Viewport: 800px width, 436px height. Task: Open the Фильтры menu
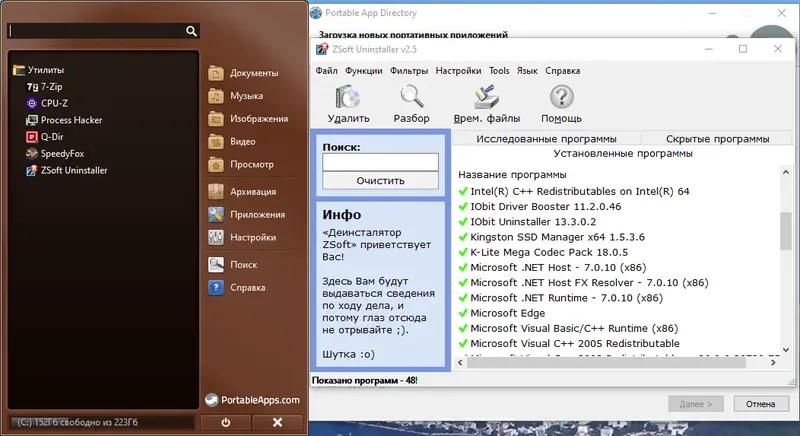(409, 71)
